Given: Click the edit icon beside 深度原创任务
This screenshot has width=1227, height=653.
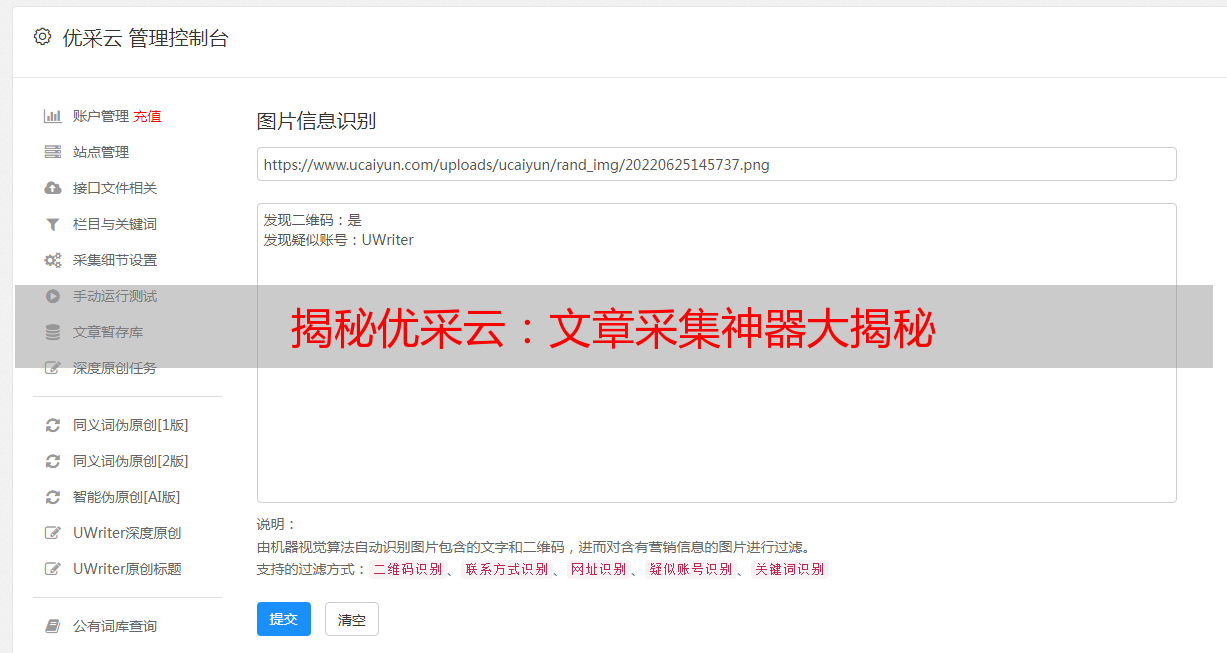Looking at the screenshot, I should coord(53,368).
